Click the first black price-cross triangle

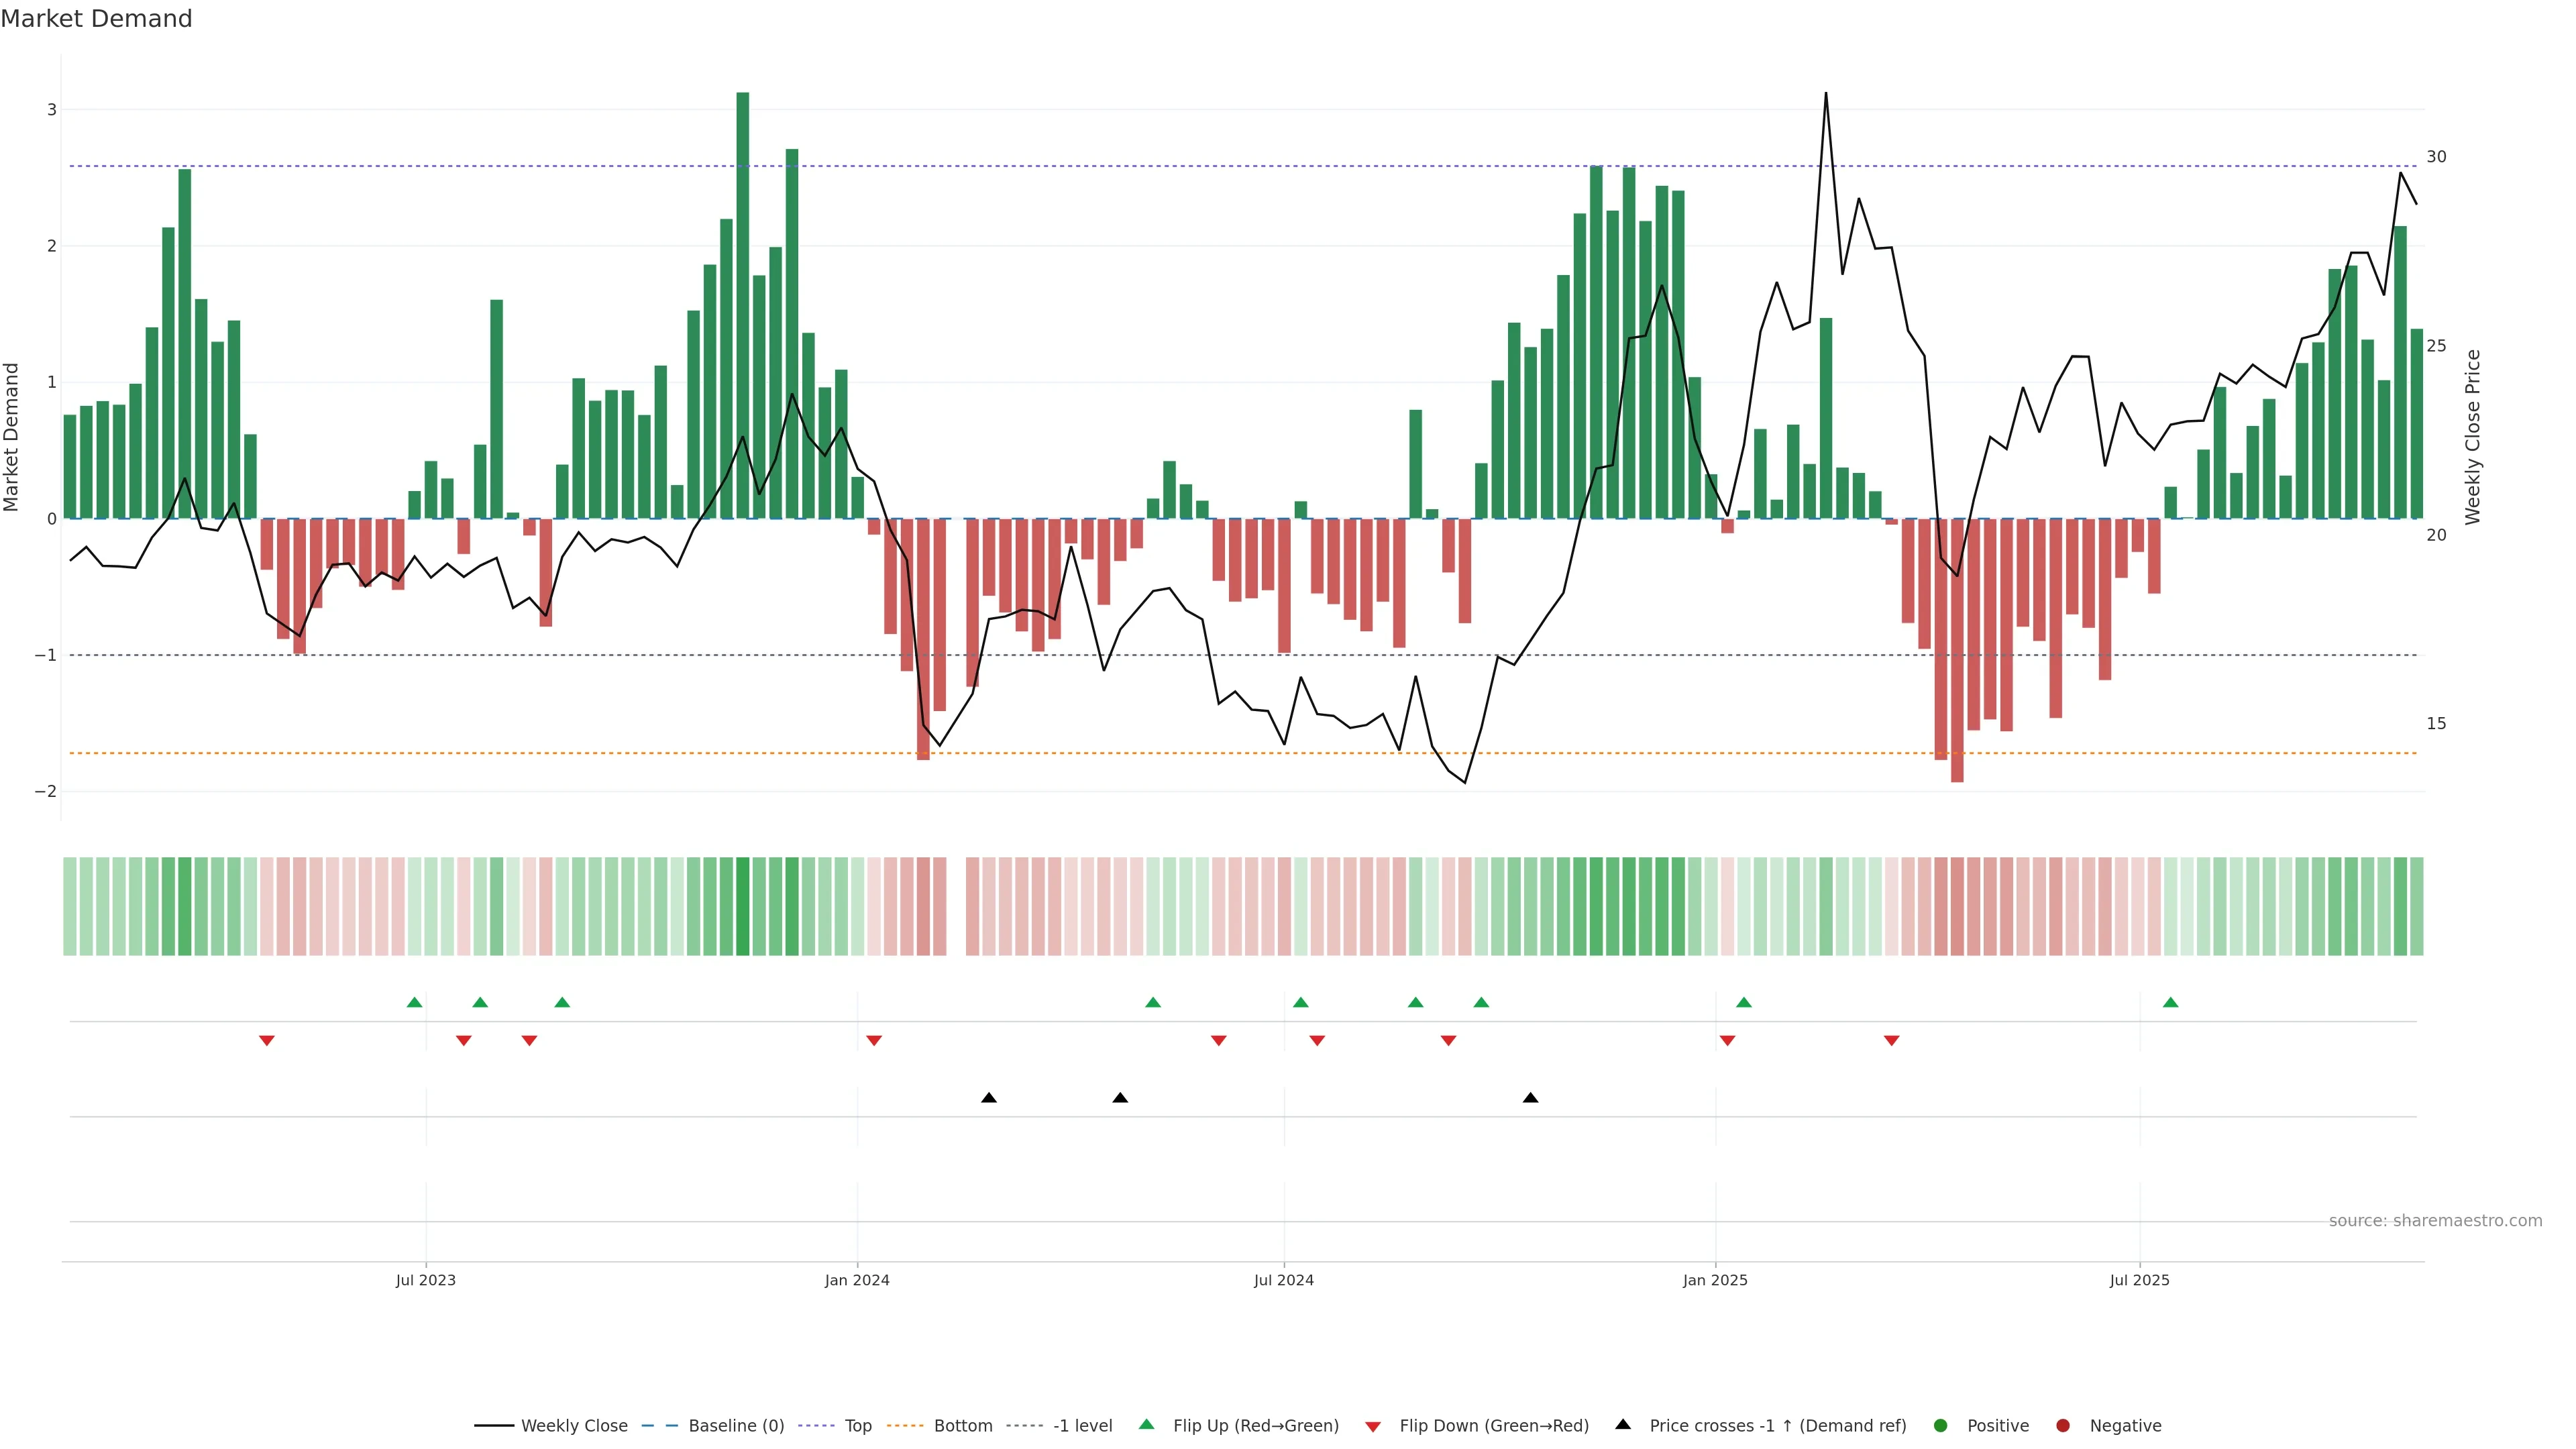click(x=989, y=1097)
